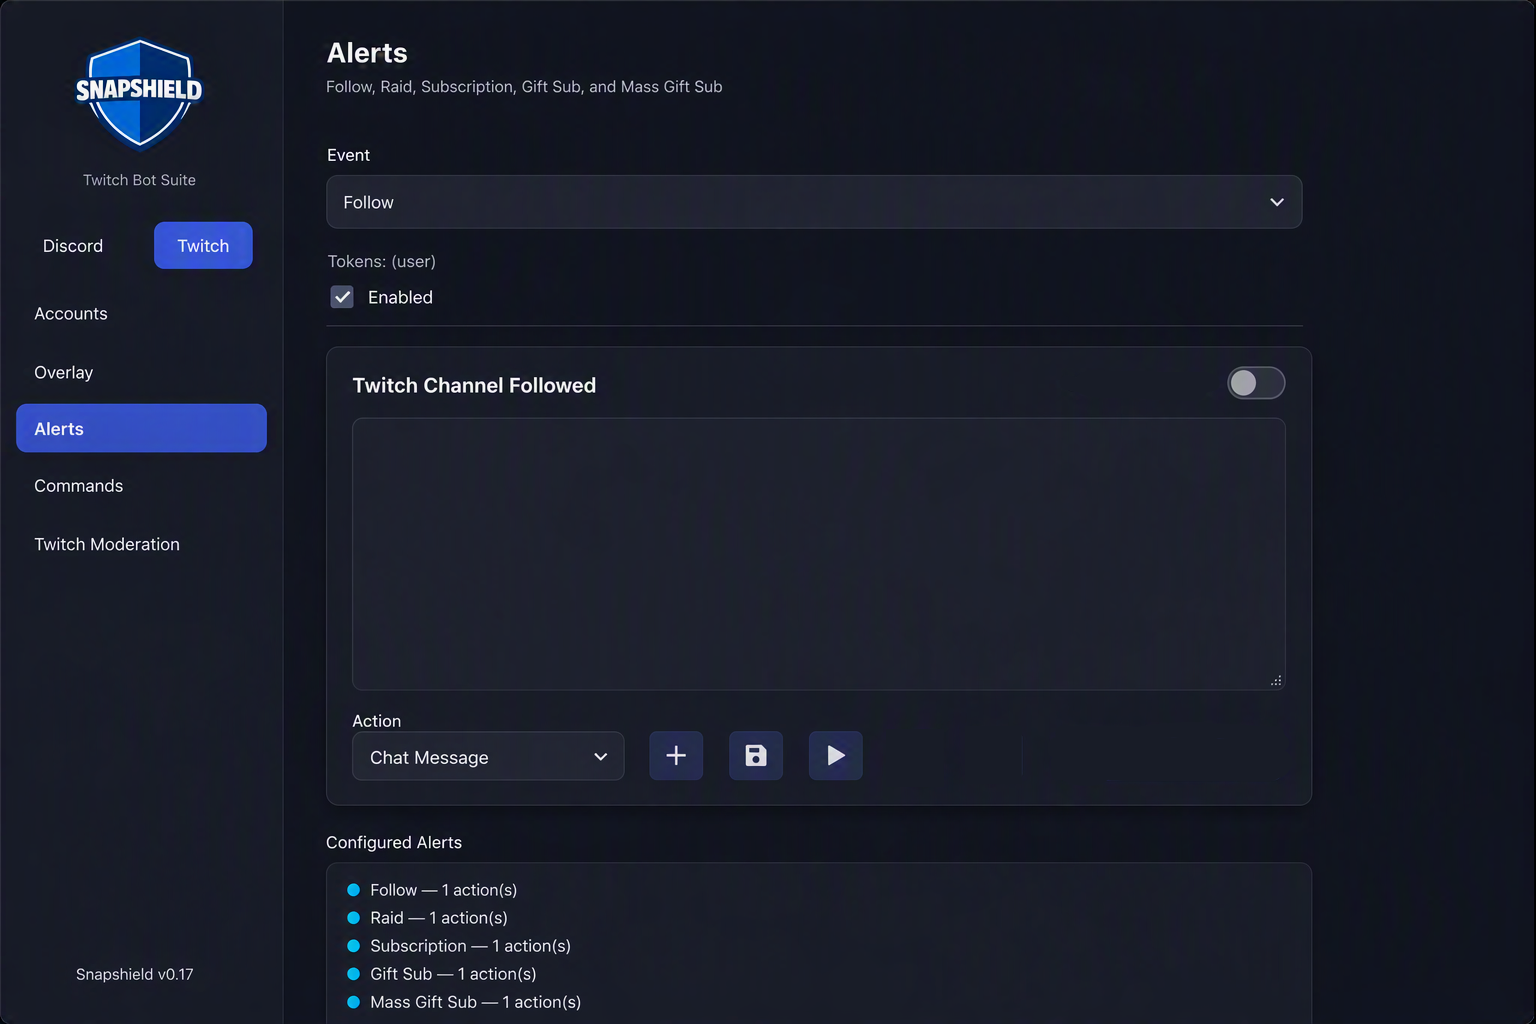Click inside the alert message text area
The width and height of the screenshot is (1536, 1024).
(x=819, y=554)
